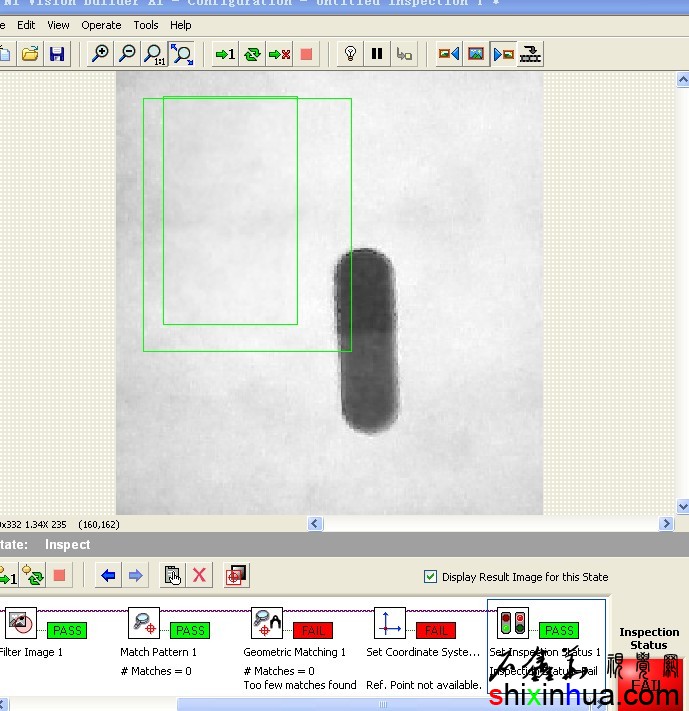Select the Match Pattern 1 step
Screen dimensions: 689x711
[x=144, y=625]
